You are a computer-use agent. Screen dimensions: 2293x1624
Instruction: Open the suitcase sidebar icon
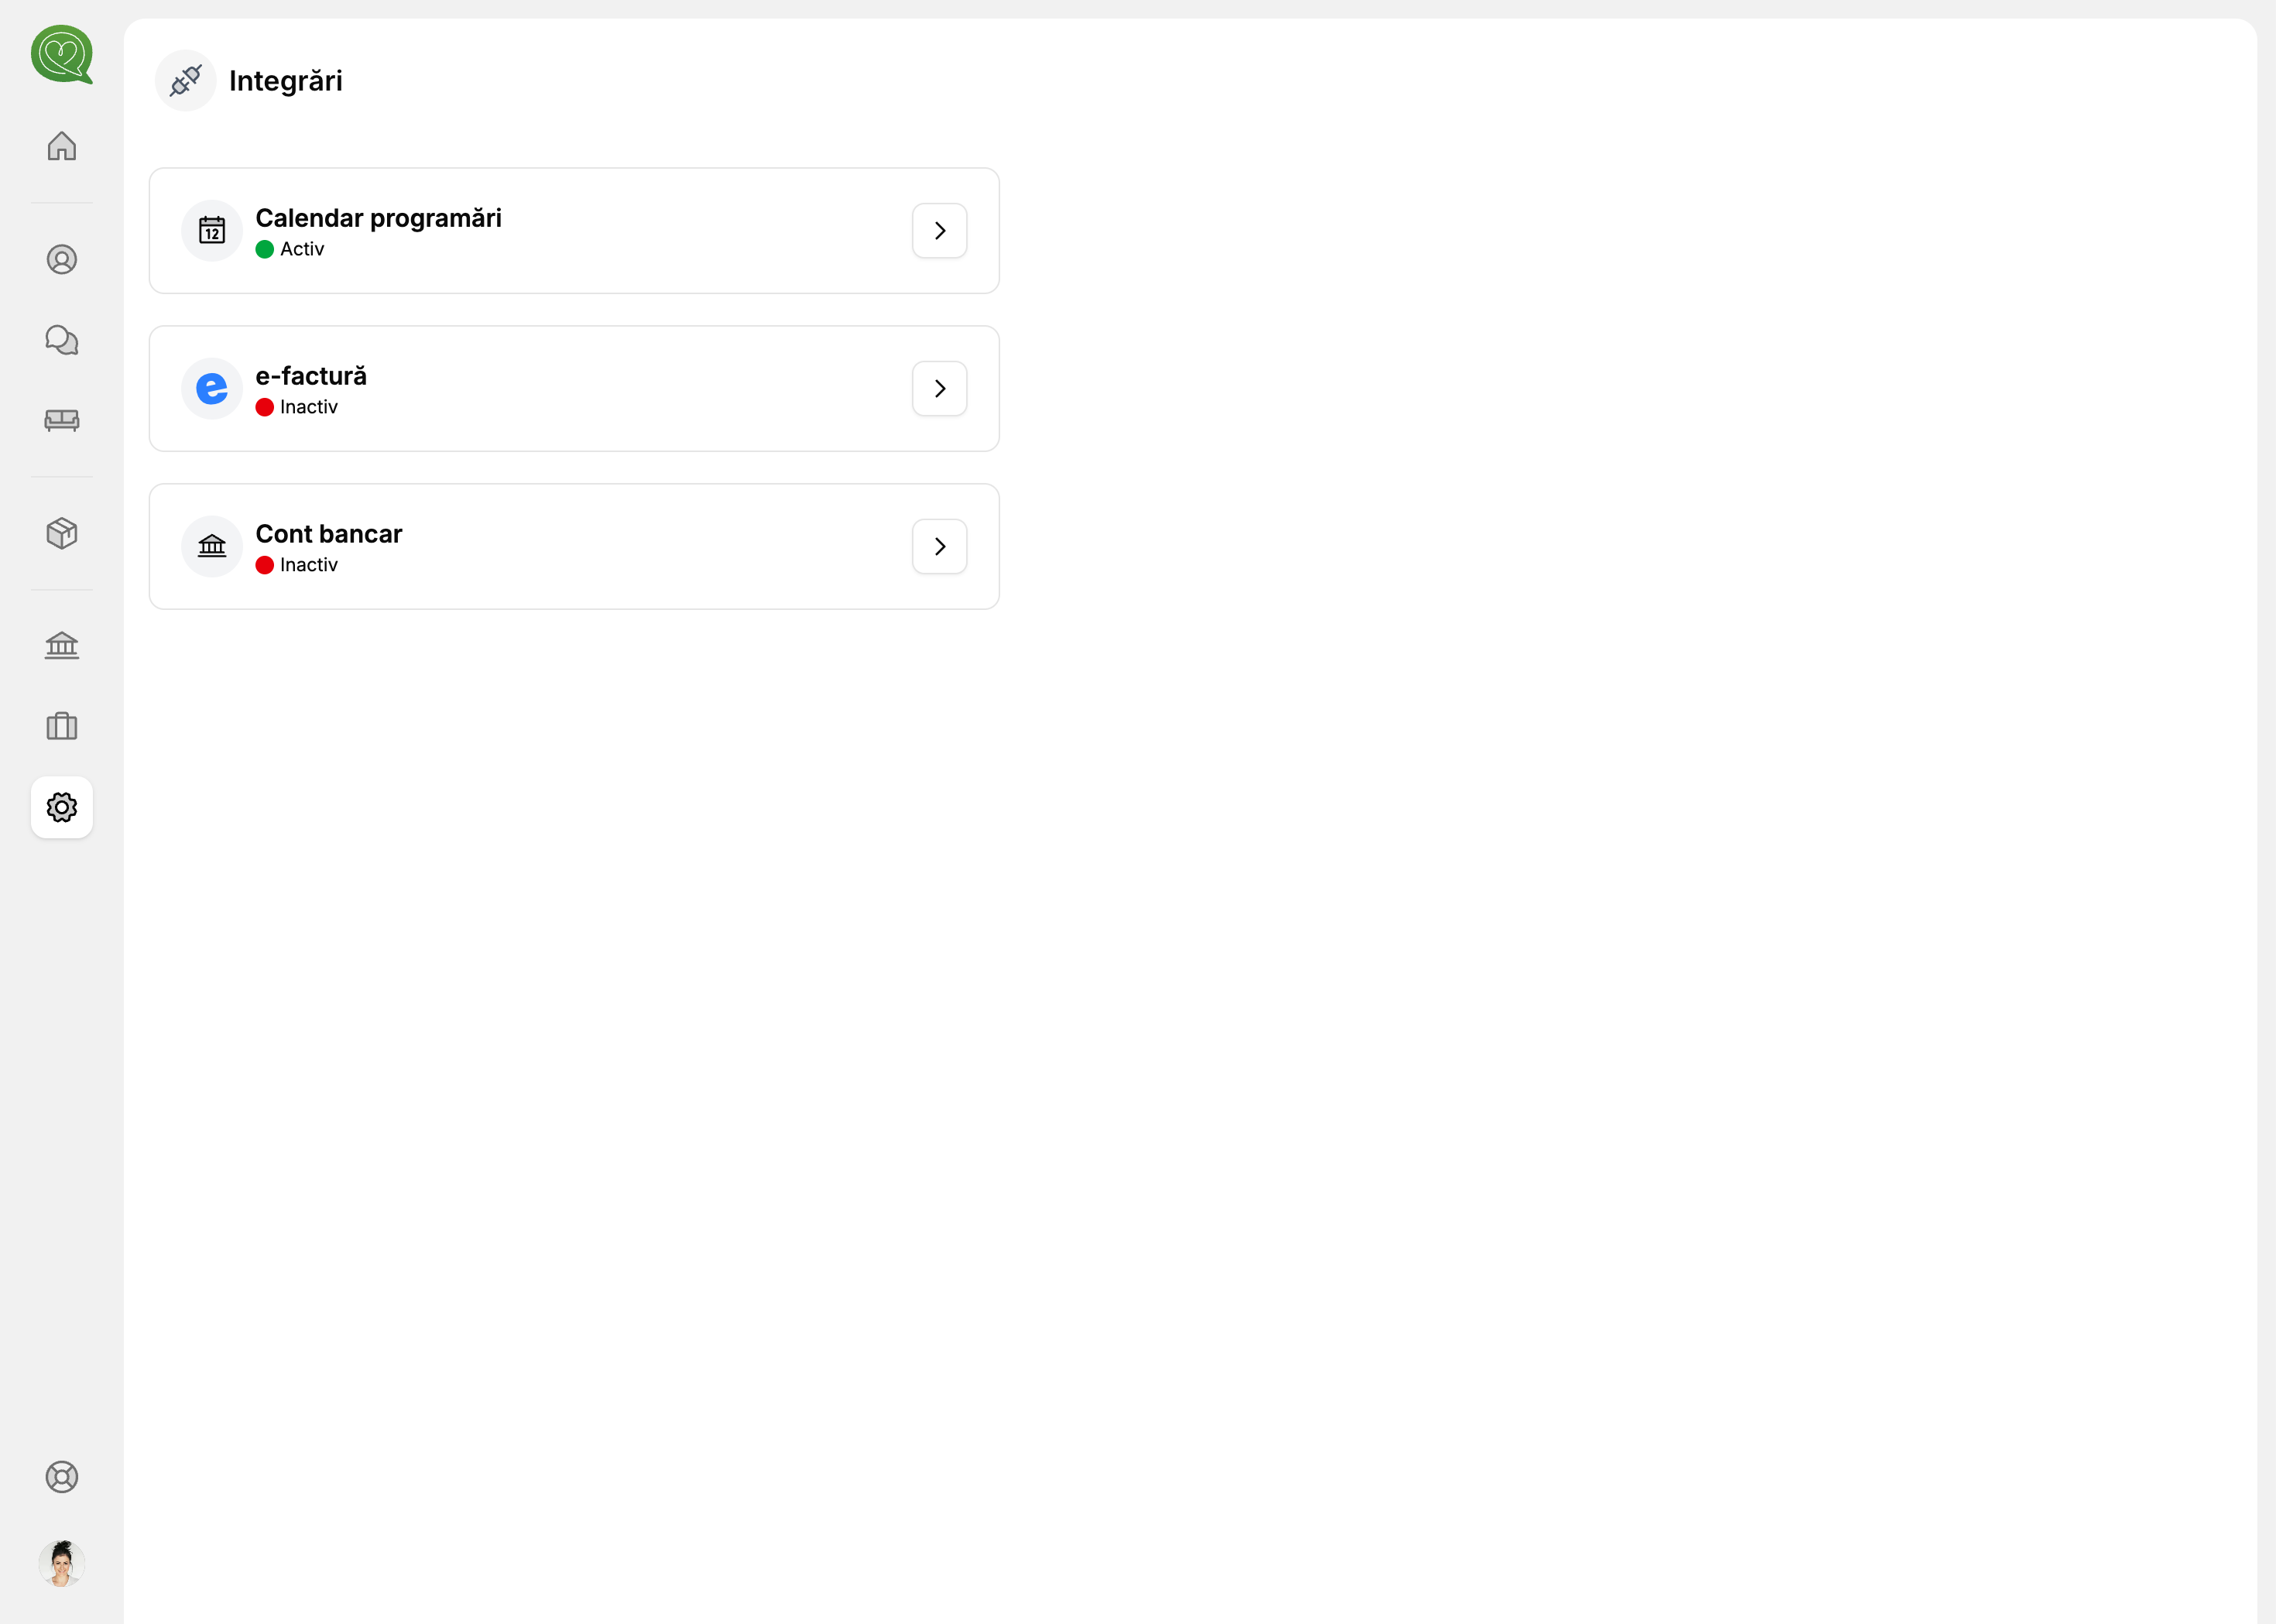[62, 726]
